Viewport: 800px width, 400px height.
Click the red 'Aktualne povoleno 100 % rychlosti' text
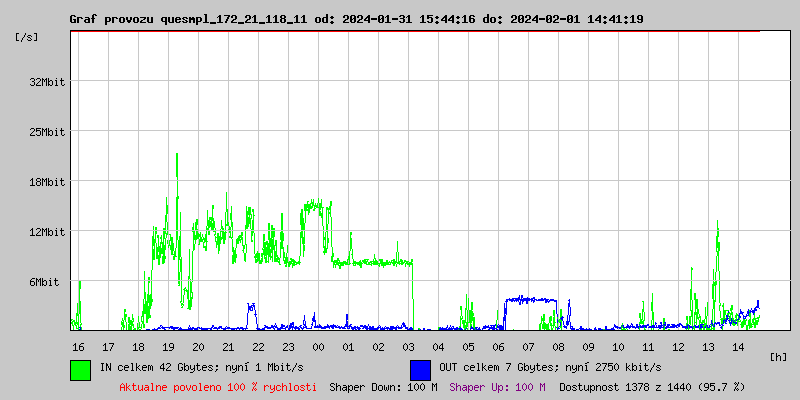click(x=218, y=386)
